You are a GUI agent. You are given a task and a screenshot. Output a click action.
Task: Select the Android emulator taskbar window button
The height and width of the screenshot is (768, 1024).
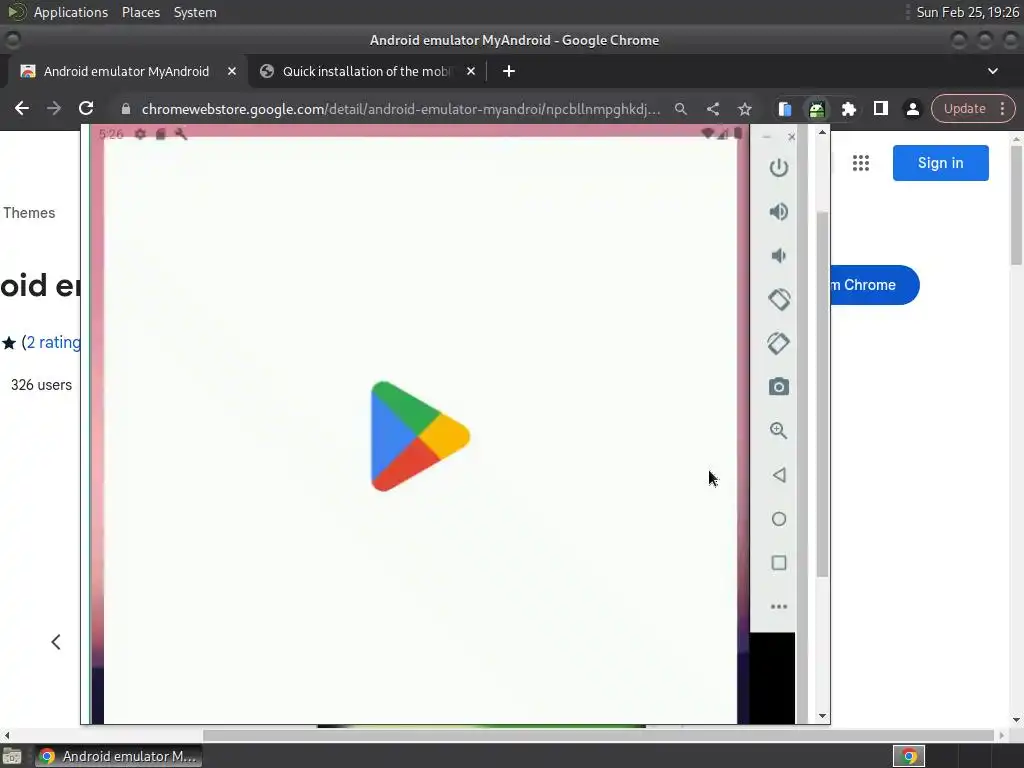tap(119, 756)
